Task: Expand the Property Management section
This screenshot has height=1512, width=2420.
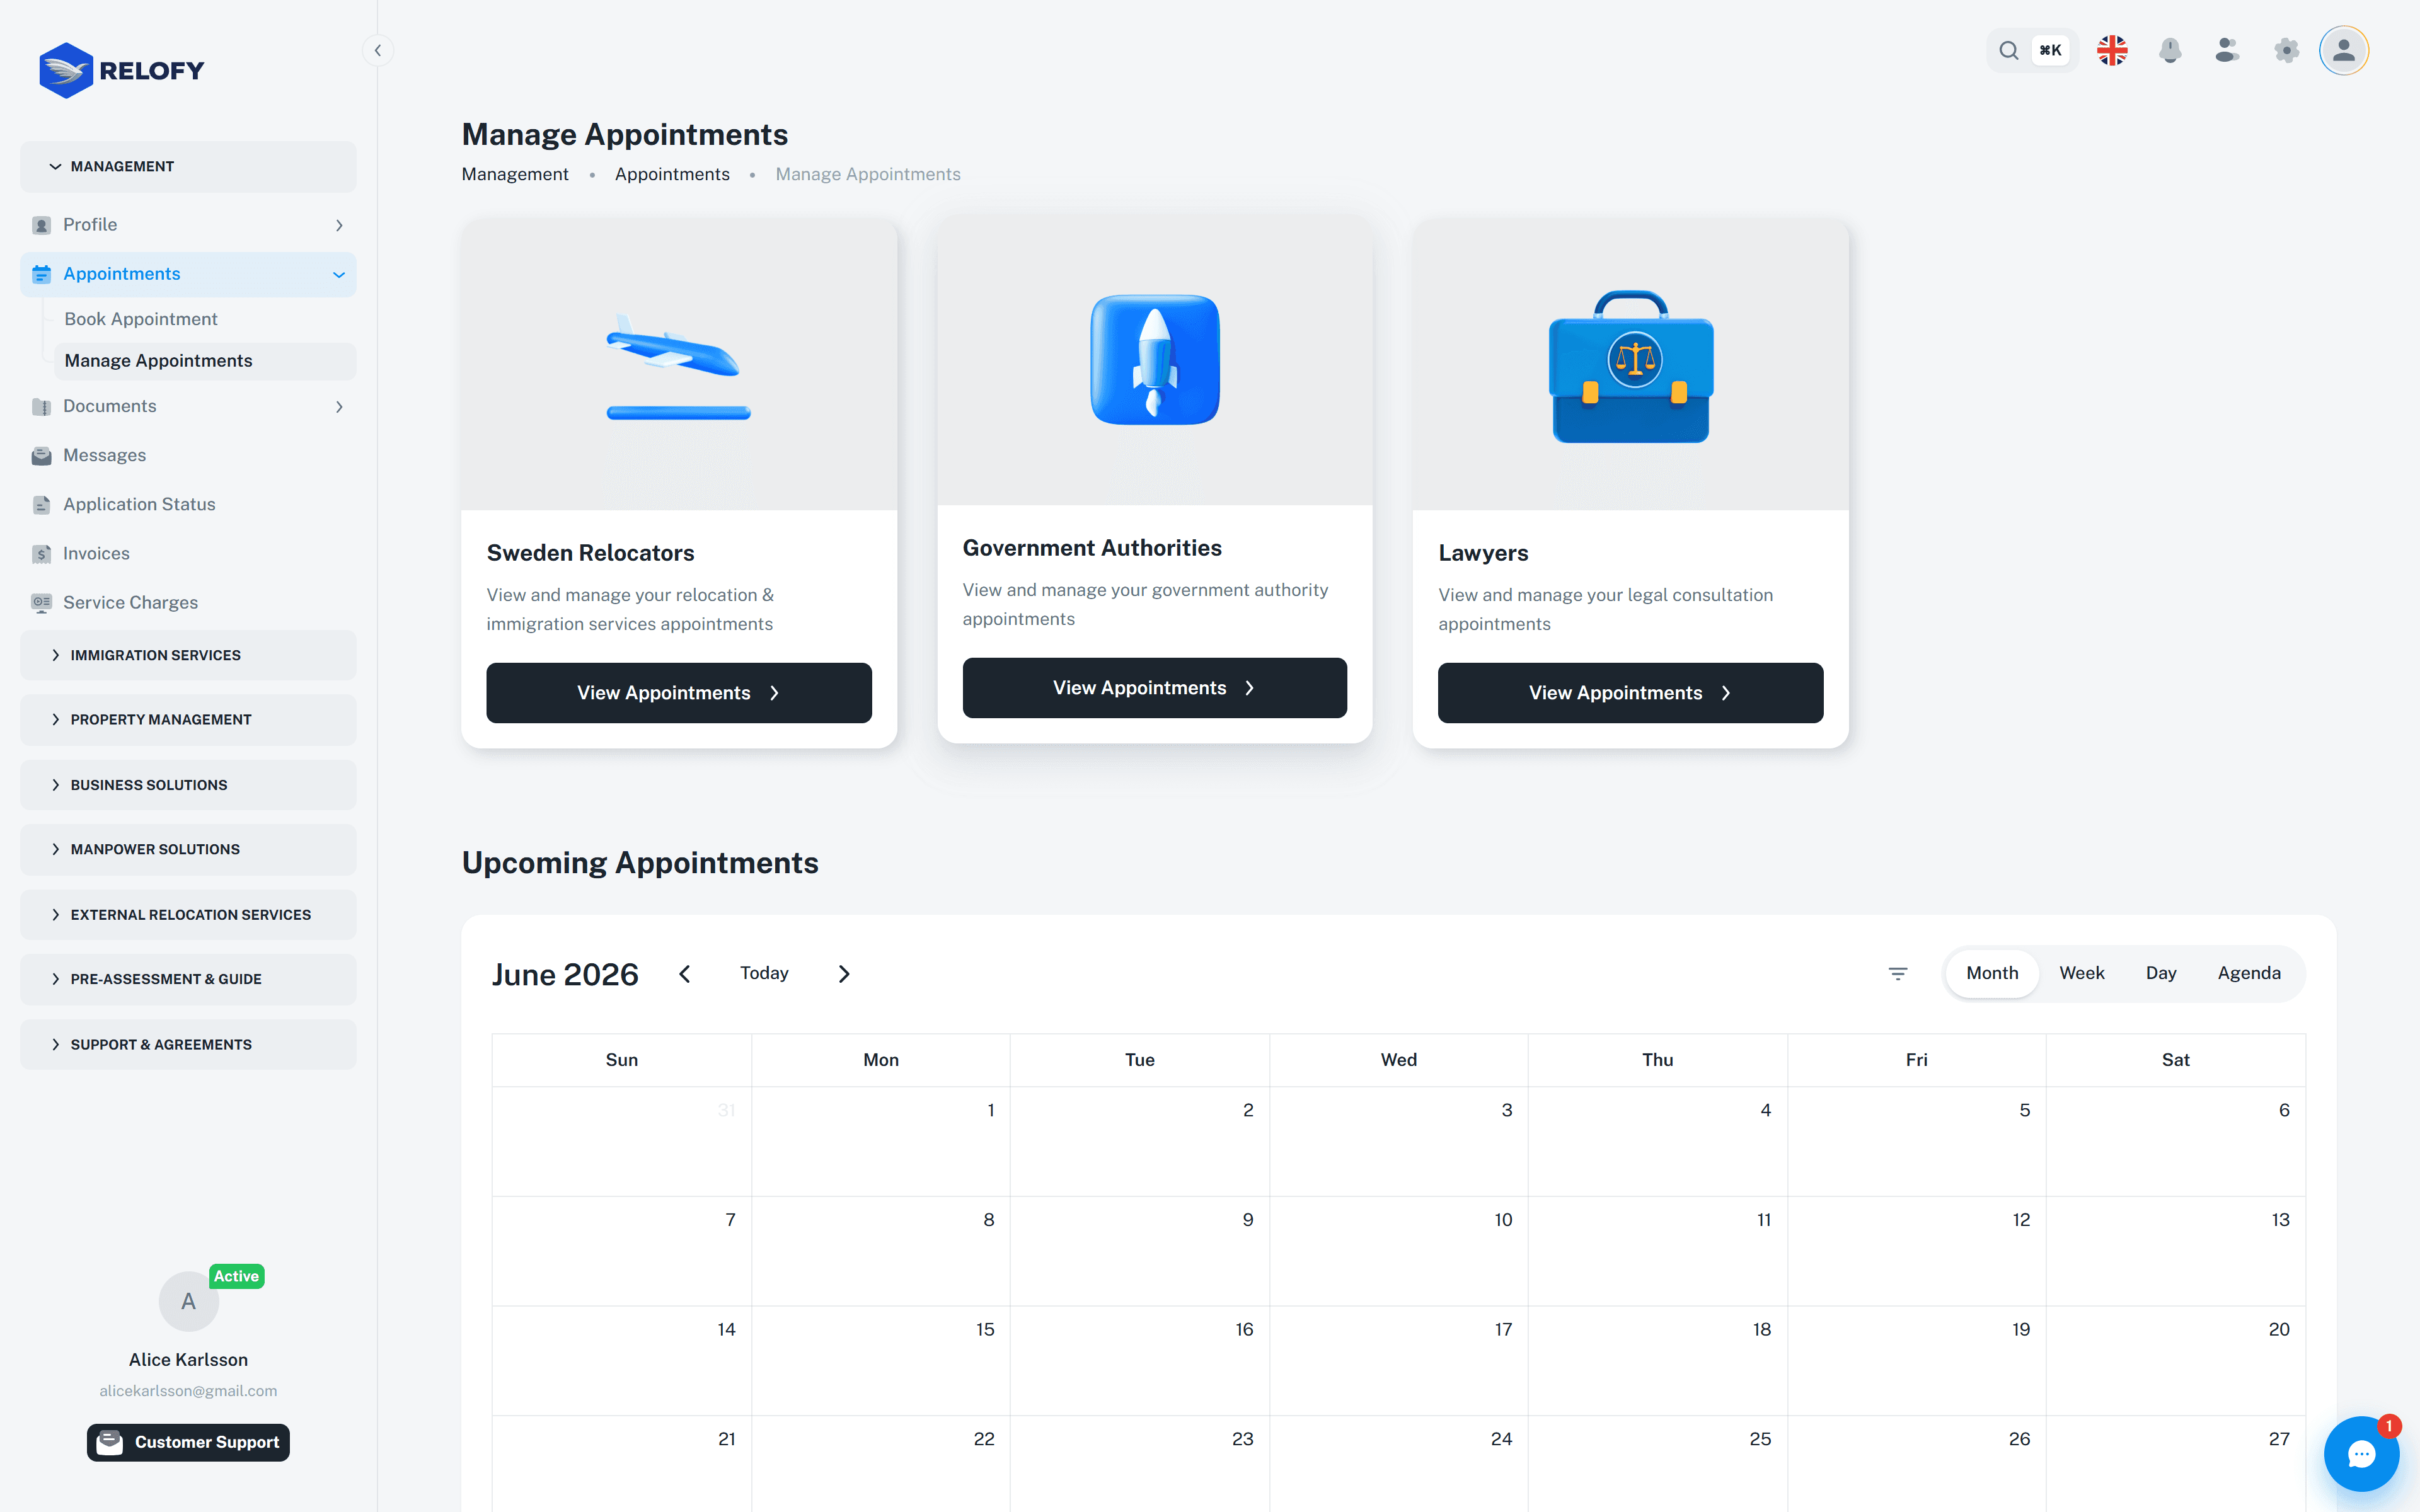Action: 188,719
